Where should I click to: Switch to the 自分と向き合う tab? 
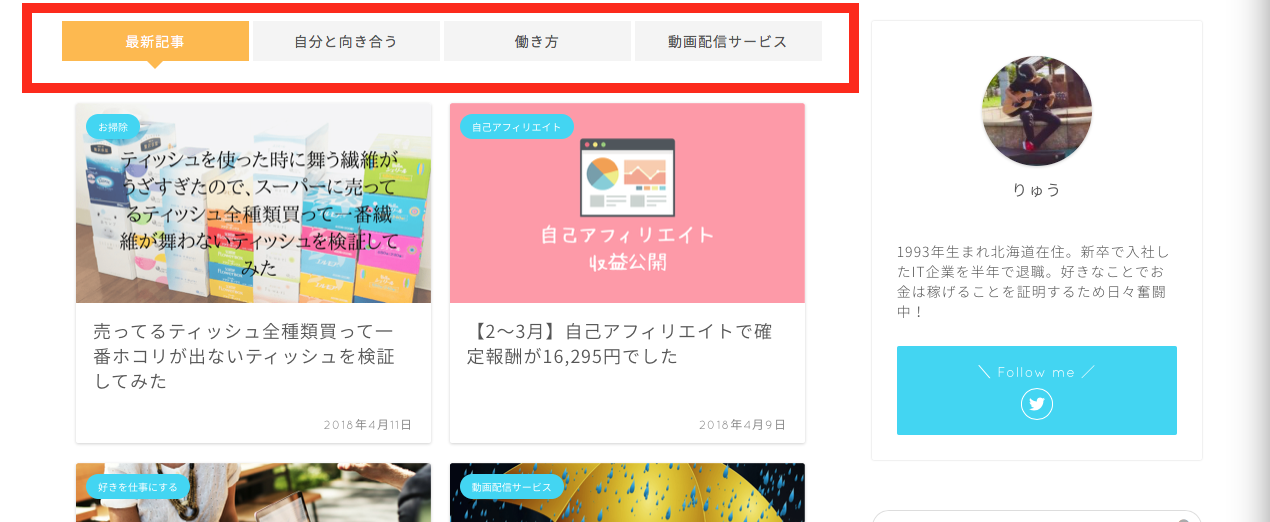coord(346,42)
